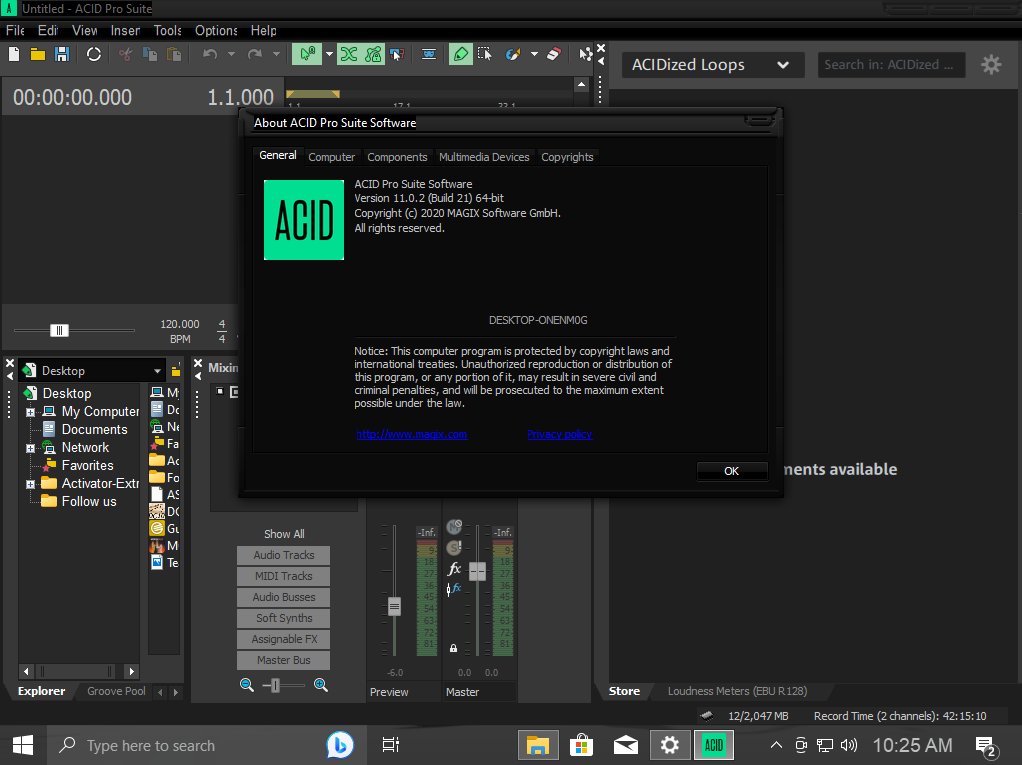Open the View menu
This screenshot has width=1022, height=765.
[85, 31]
